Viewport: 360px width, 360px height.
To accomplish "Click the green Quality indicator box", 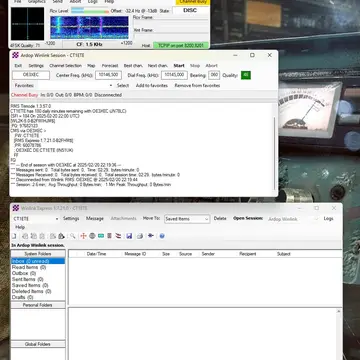I will coord(246,75).
